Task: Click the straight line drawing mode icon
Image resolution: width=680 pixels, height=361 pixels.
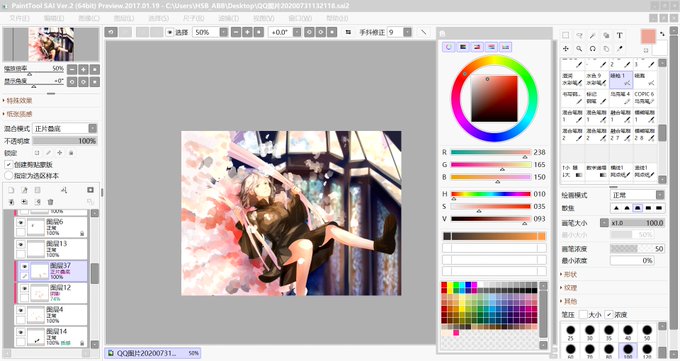Action: 424,32
